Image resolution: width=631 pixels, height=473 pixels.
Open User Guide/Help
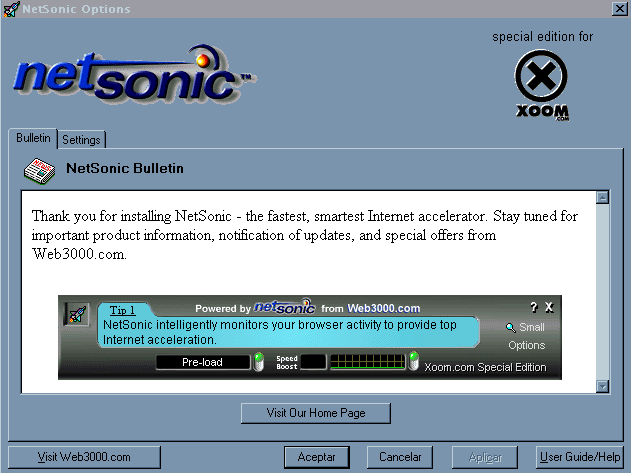pos(579,457)
